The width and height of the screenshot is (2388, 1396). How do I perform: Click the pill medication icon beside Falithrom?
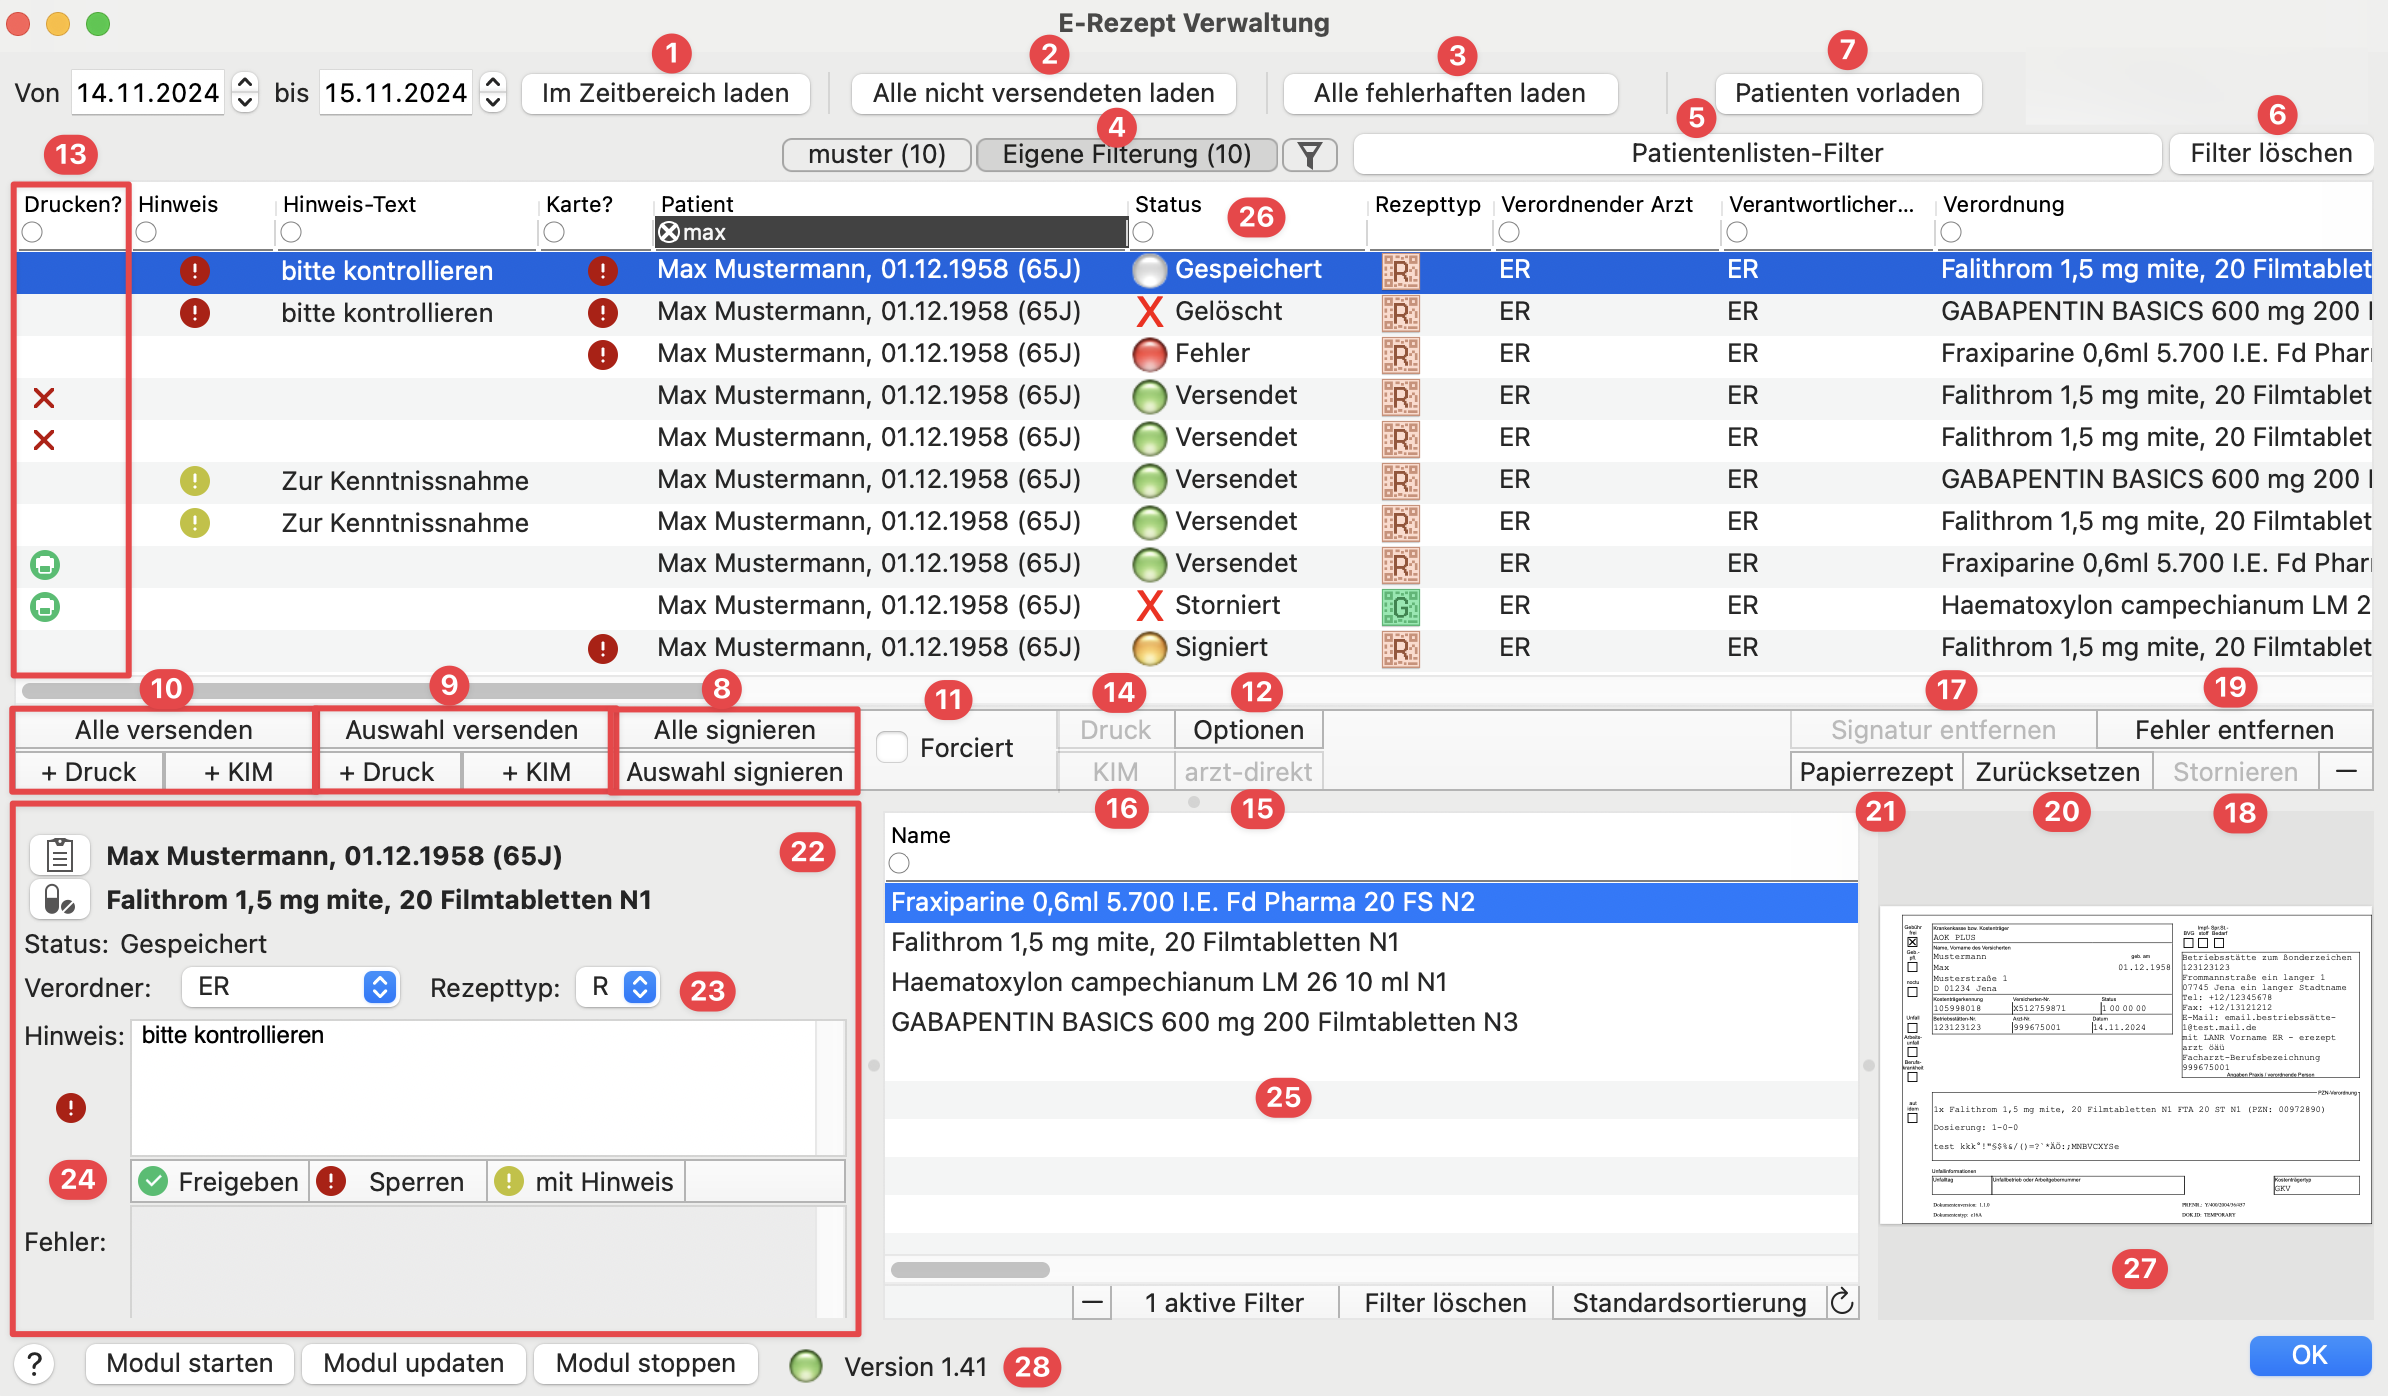(60, 899)
